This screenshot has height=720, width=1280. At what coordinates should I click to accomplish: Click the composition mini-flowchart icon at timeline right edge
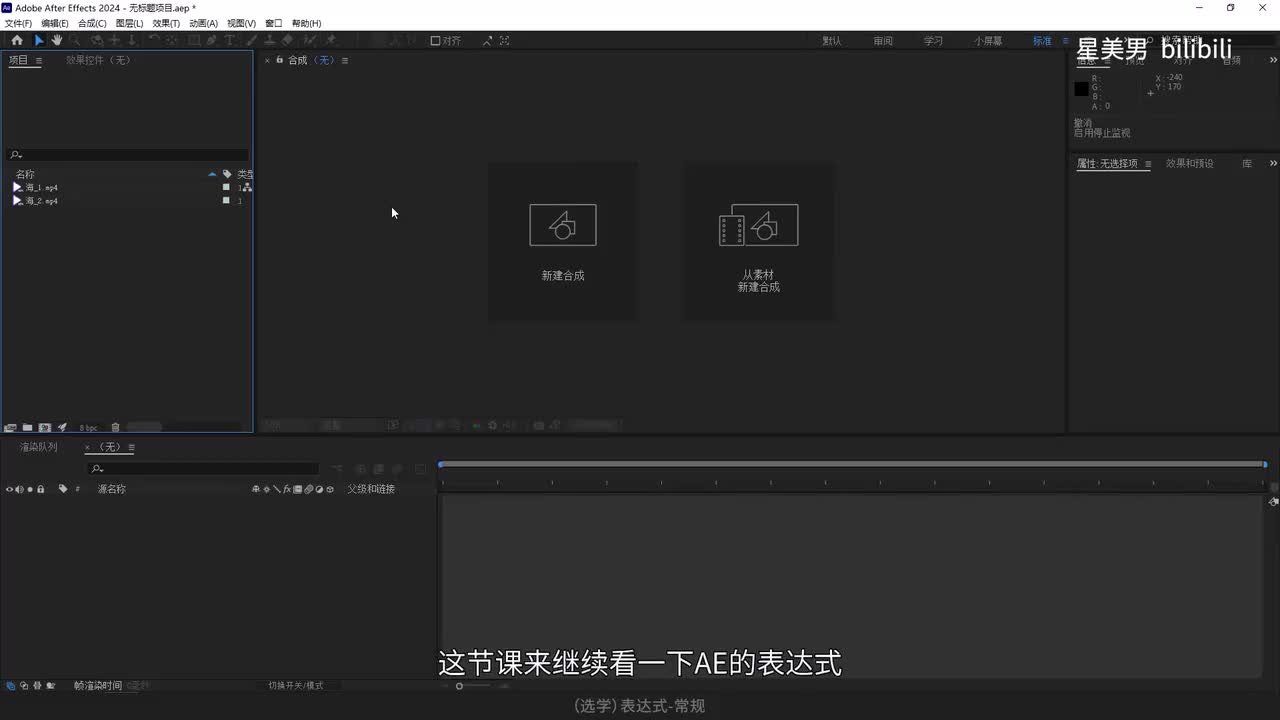coord(1273,502)
